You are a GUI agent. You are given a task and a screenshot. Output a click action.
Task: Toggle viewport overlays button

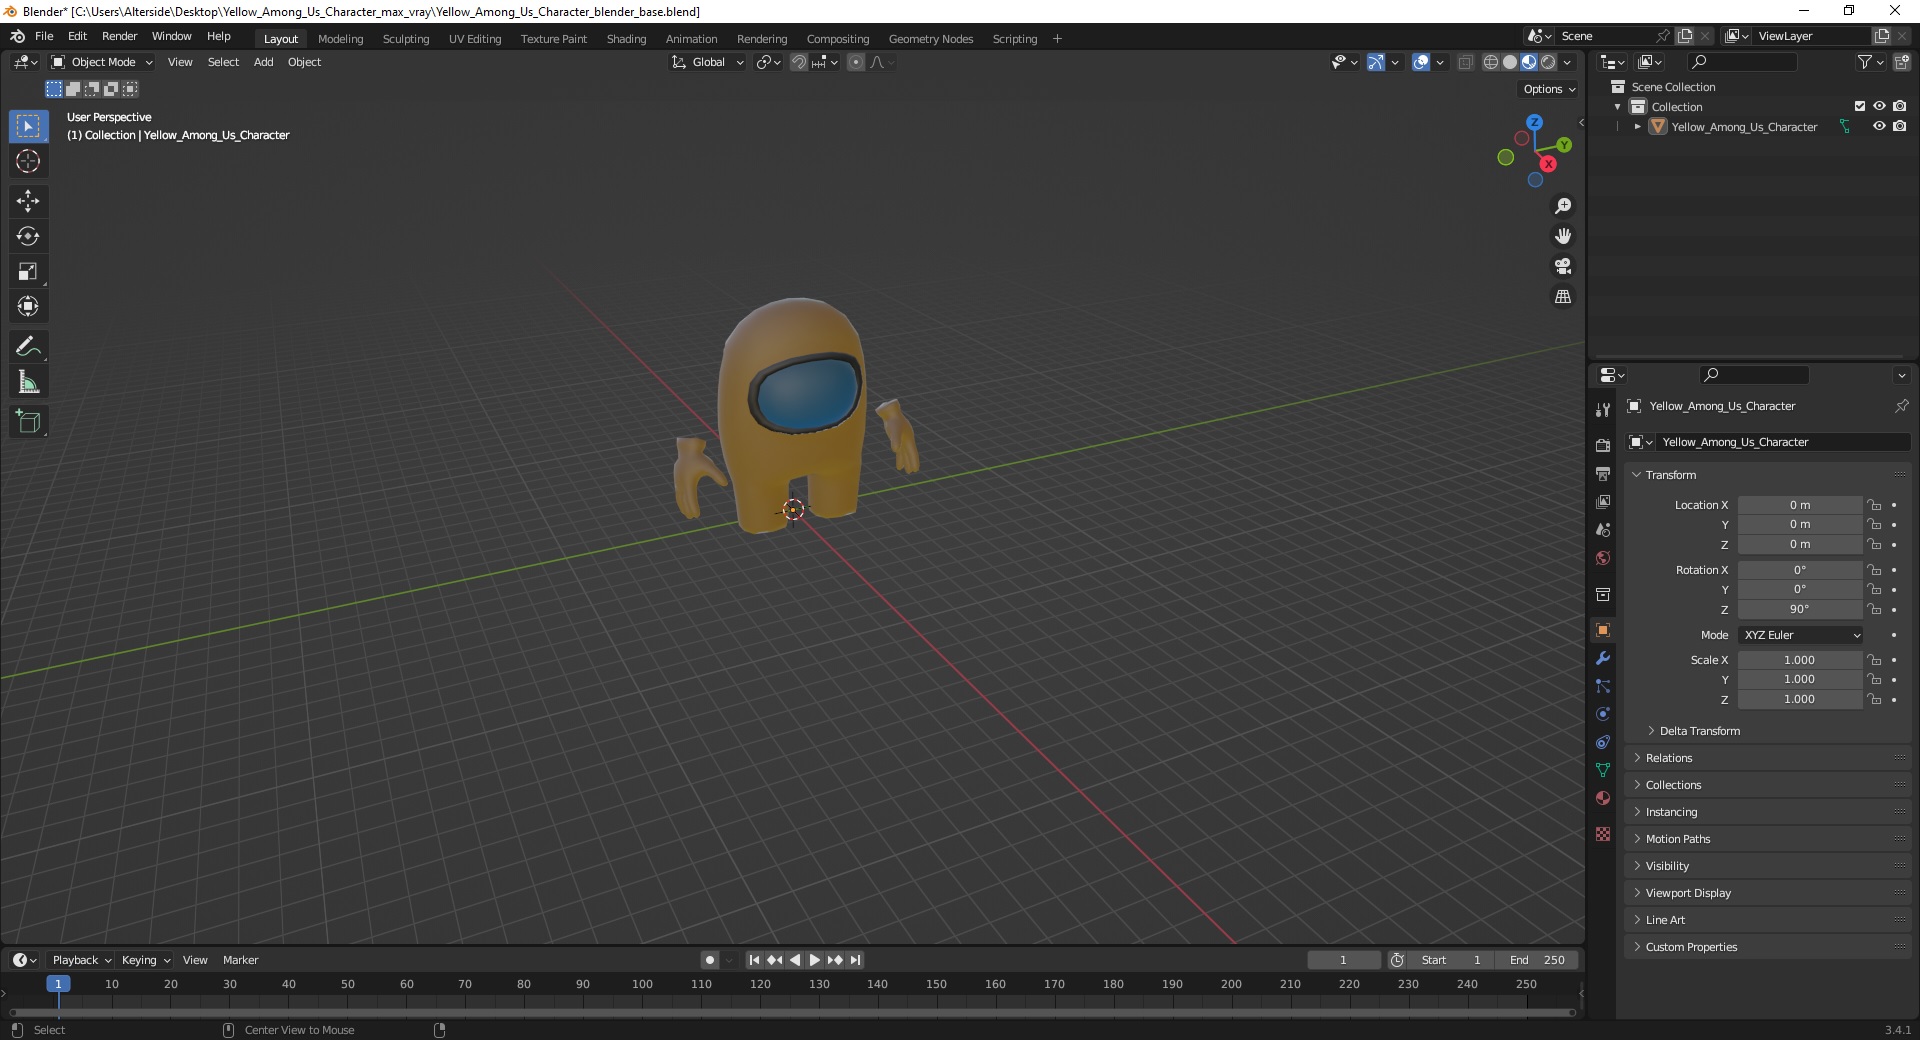tap(1421, 62)
